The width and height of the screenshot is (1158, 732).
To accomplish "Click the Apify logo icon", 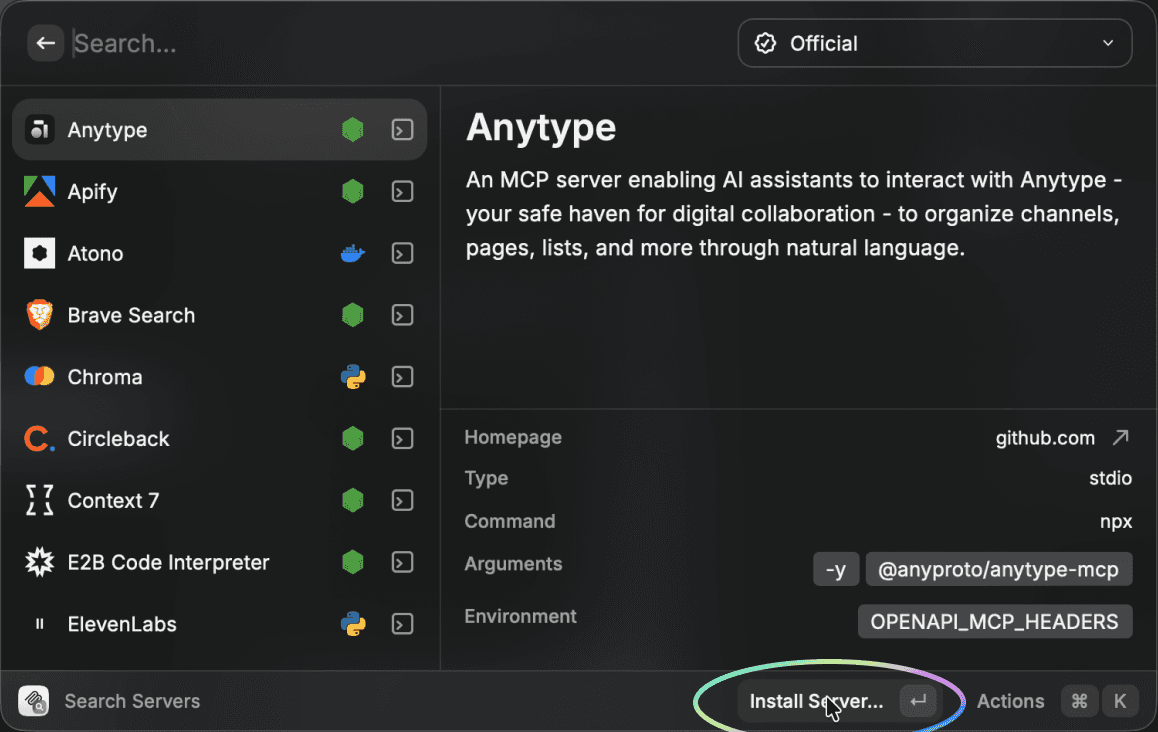I will click(40, 192).
